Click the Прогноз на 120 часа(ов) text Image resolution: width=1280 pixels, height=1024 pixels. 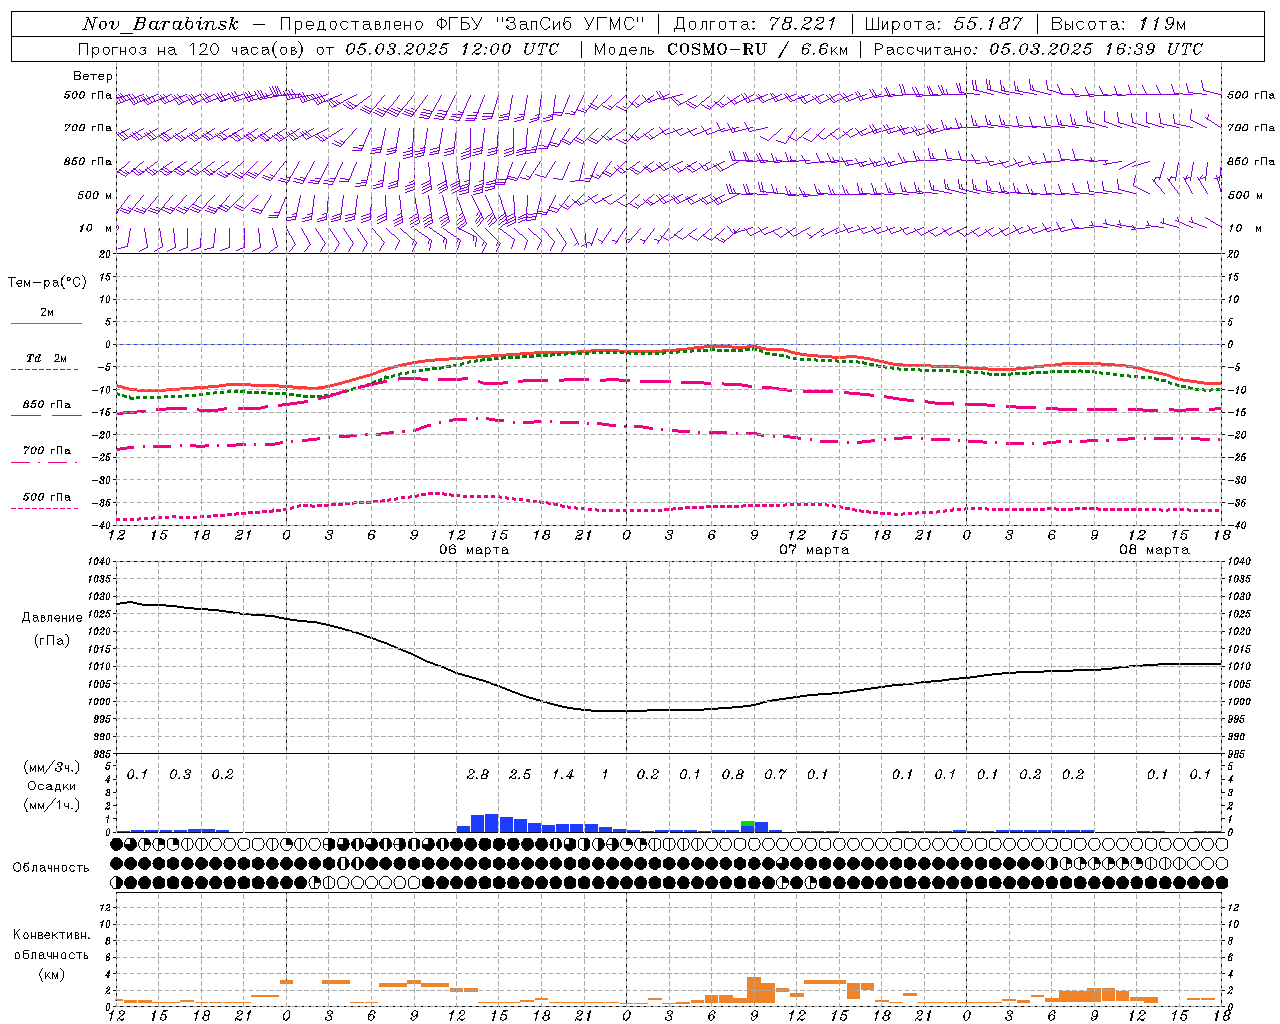point(192,49)
